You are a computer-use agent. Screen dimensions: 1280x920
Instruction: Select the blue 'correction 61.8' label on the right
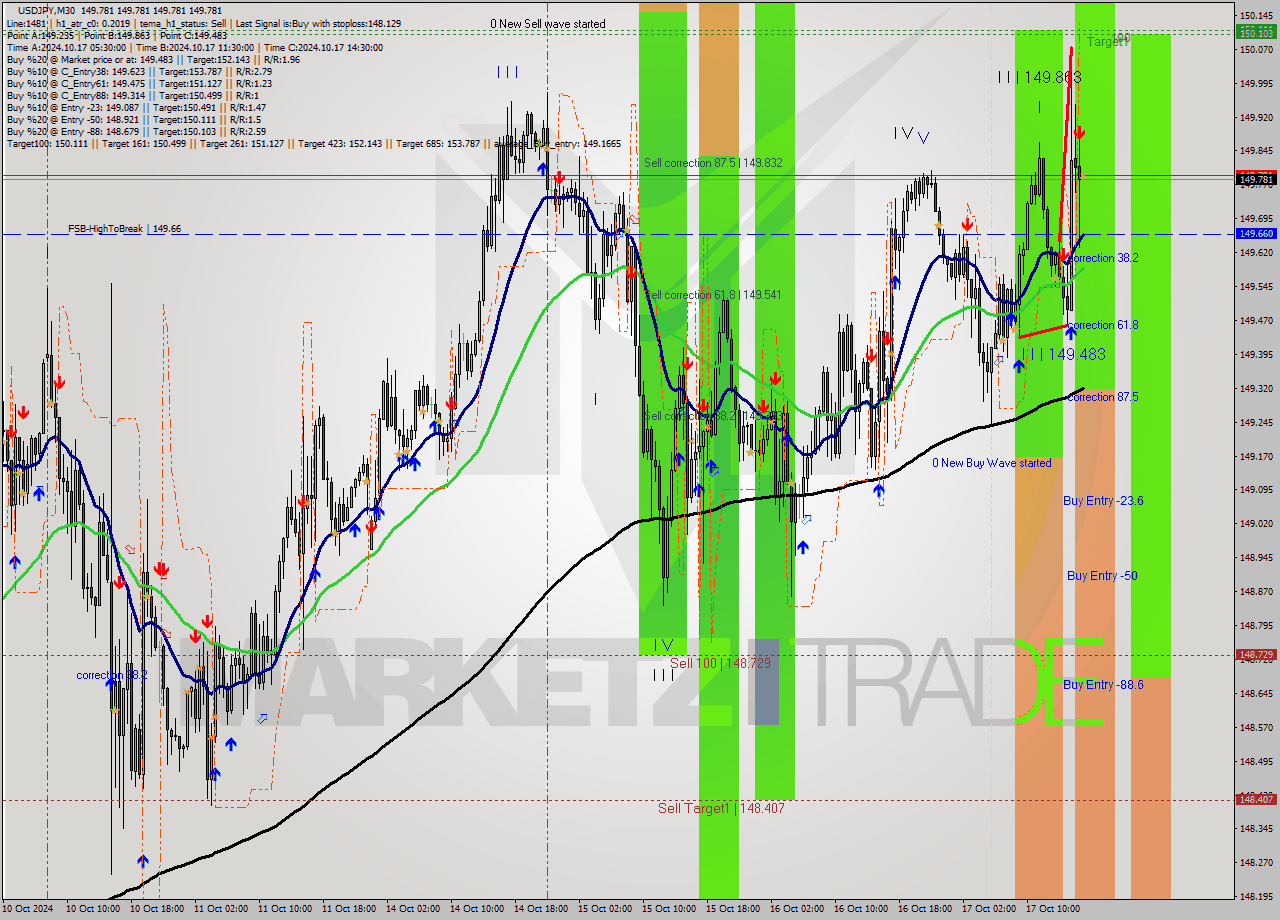coord(1103,325)
